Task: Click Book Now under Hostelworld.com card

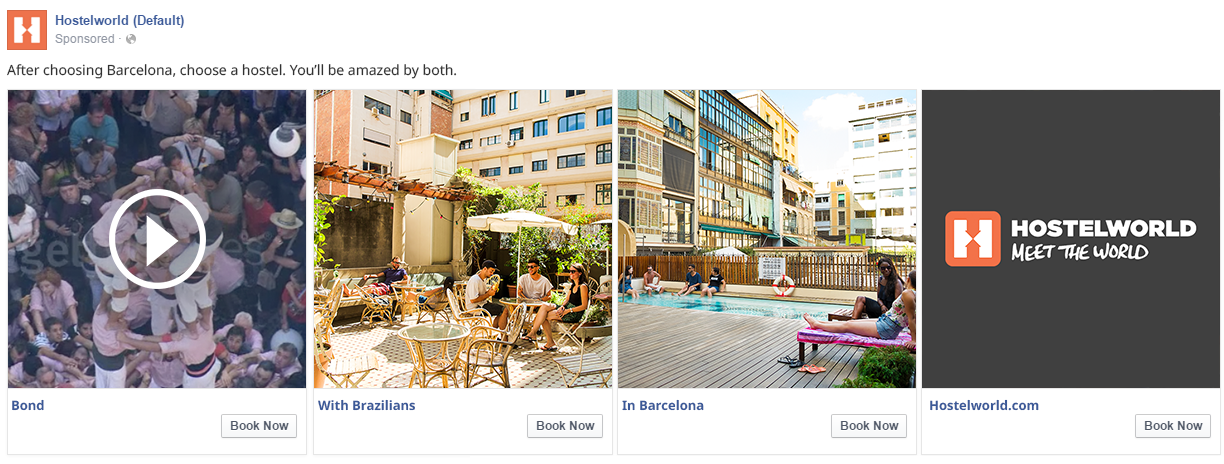Action: coord(1173,426)
